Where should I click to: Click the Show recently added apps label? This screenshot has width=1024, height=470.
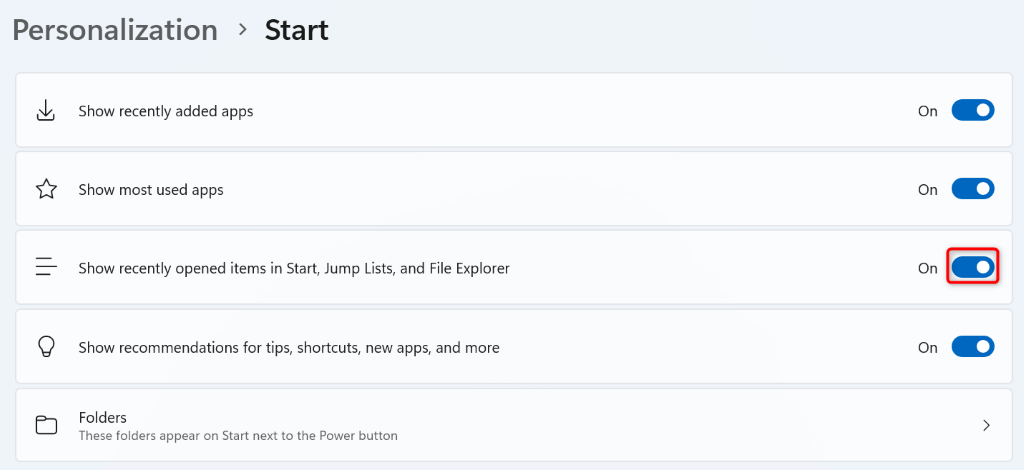click(x=166, y=111)
